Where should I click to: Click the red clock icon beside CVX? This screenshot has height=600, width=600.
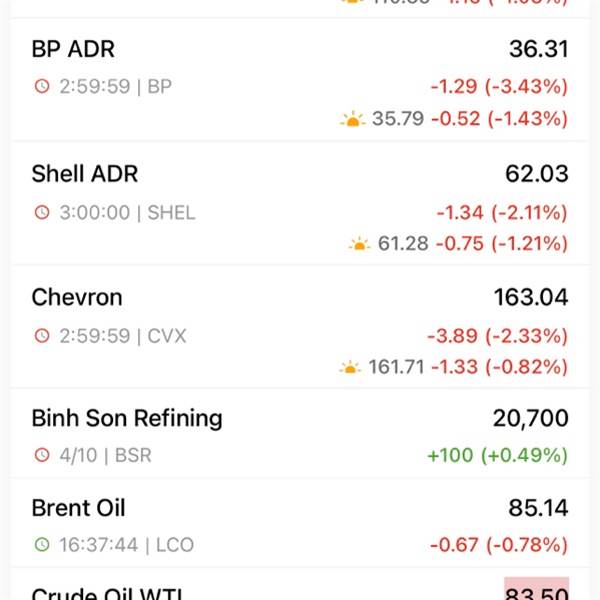coord(42,336)
